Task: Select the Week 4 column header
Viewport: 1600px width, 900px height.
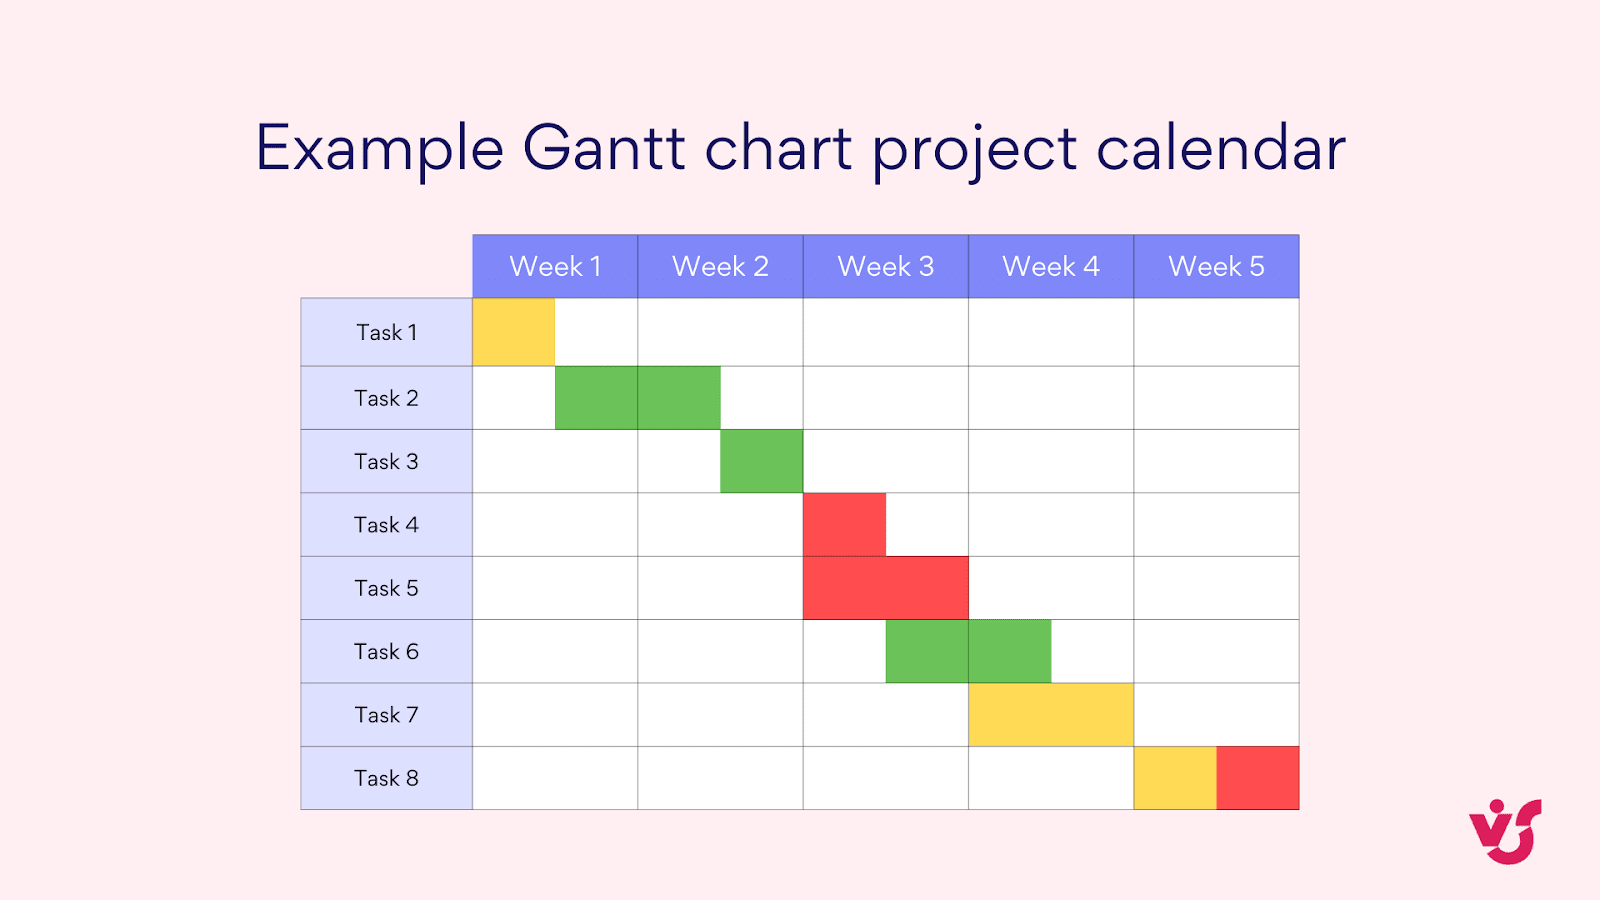Action: coord(1051,267)
